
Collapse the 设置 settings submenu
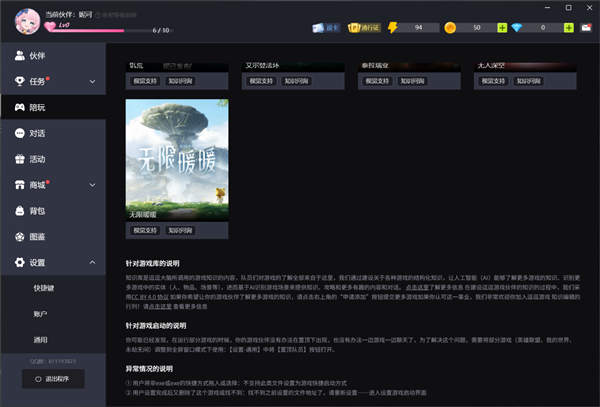[x=92, y=263]
